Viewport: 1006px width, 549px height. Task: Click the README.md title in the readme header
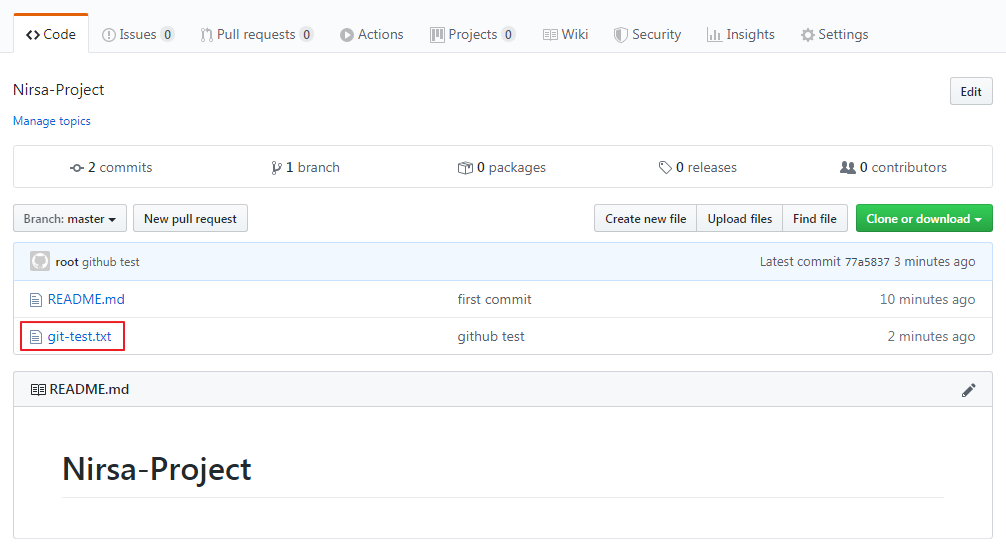[x=89, y=390]
